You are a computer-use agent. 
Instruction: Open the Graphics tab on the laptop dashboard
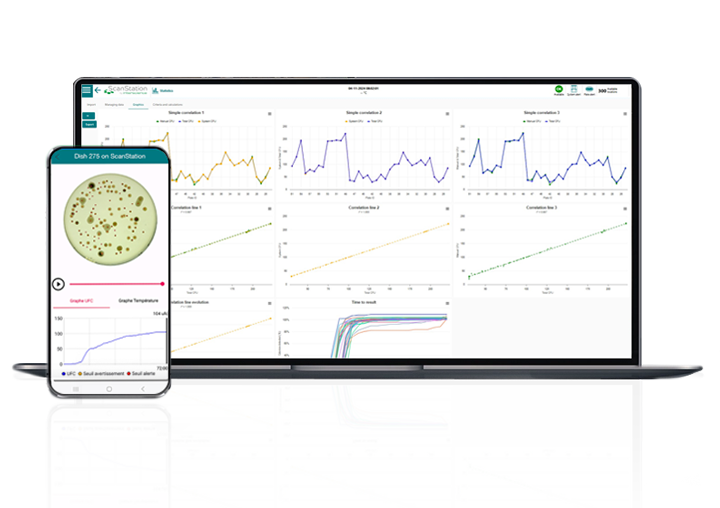coord(137,103)
